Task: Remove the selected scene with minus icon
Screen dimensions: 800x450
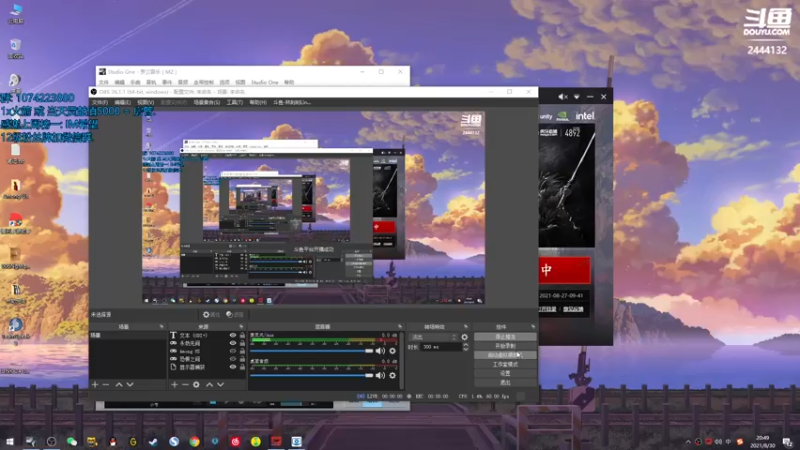Action: click(106, 384)
